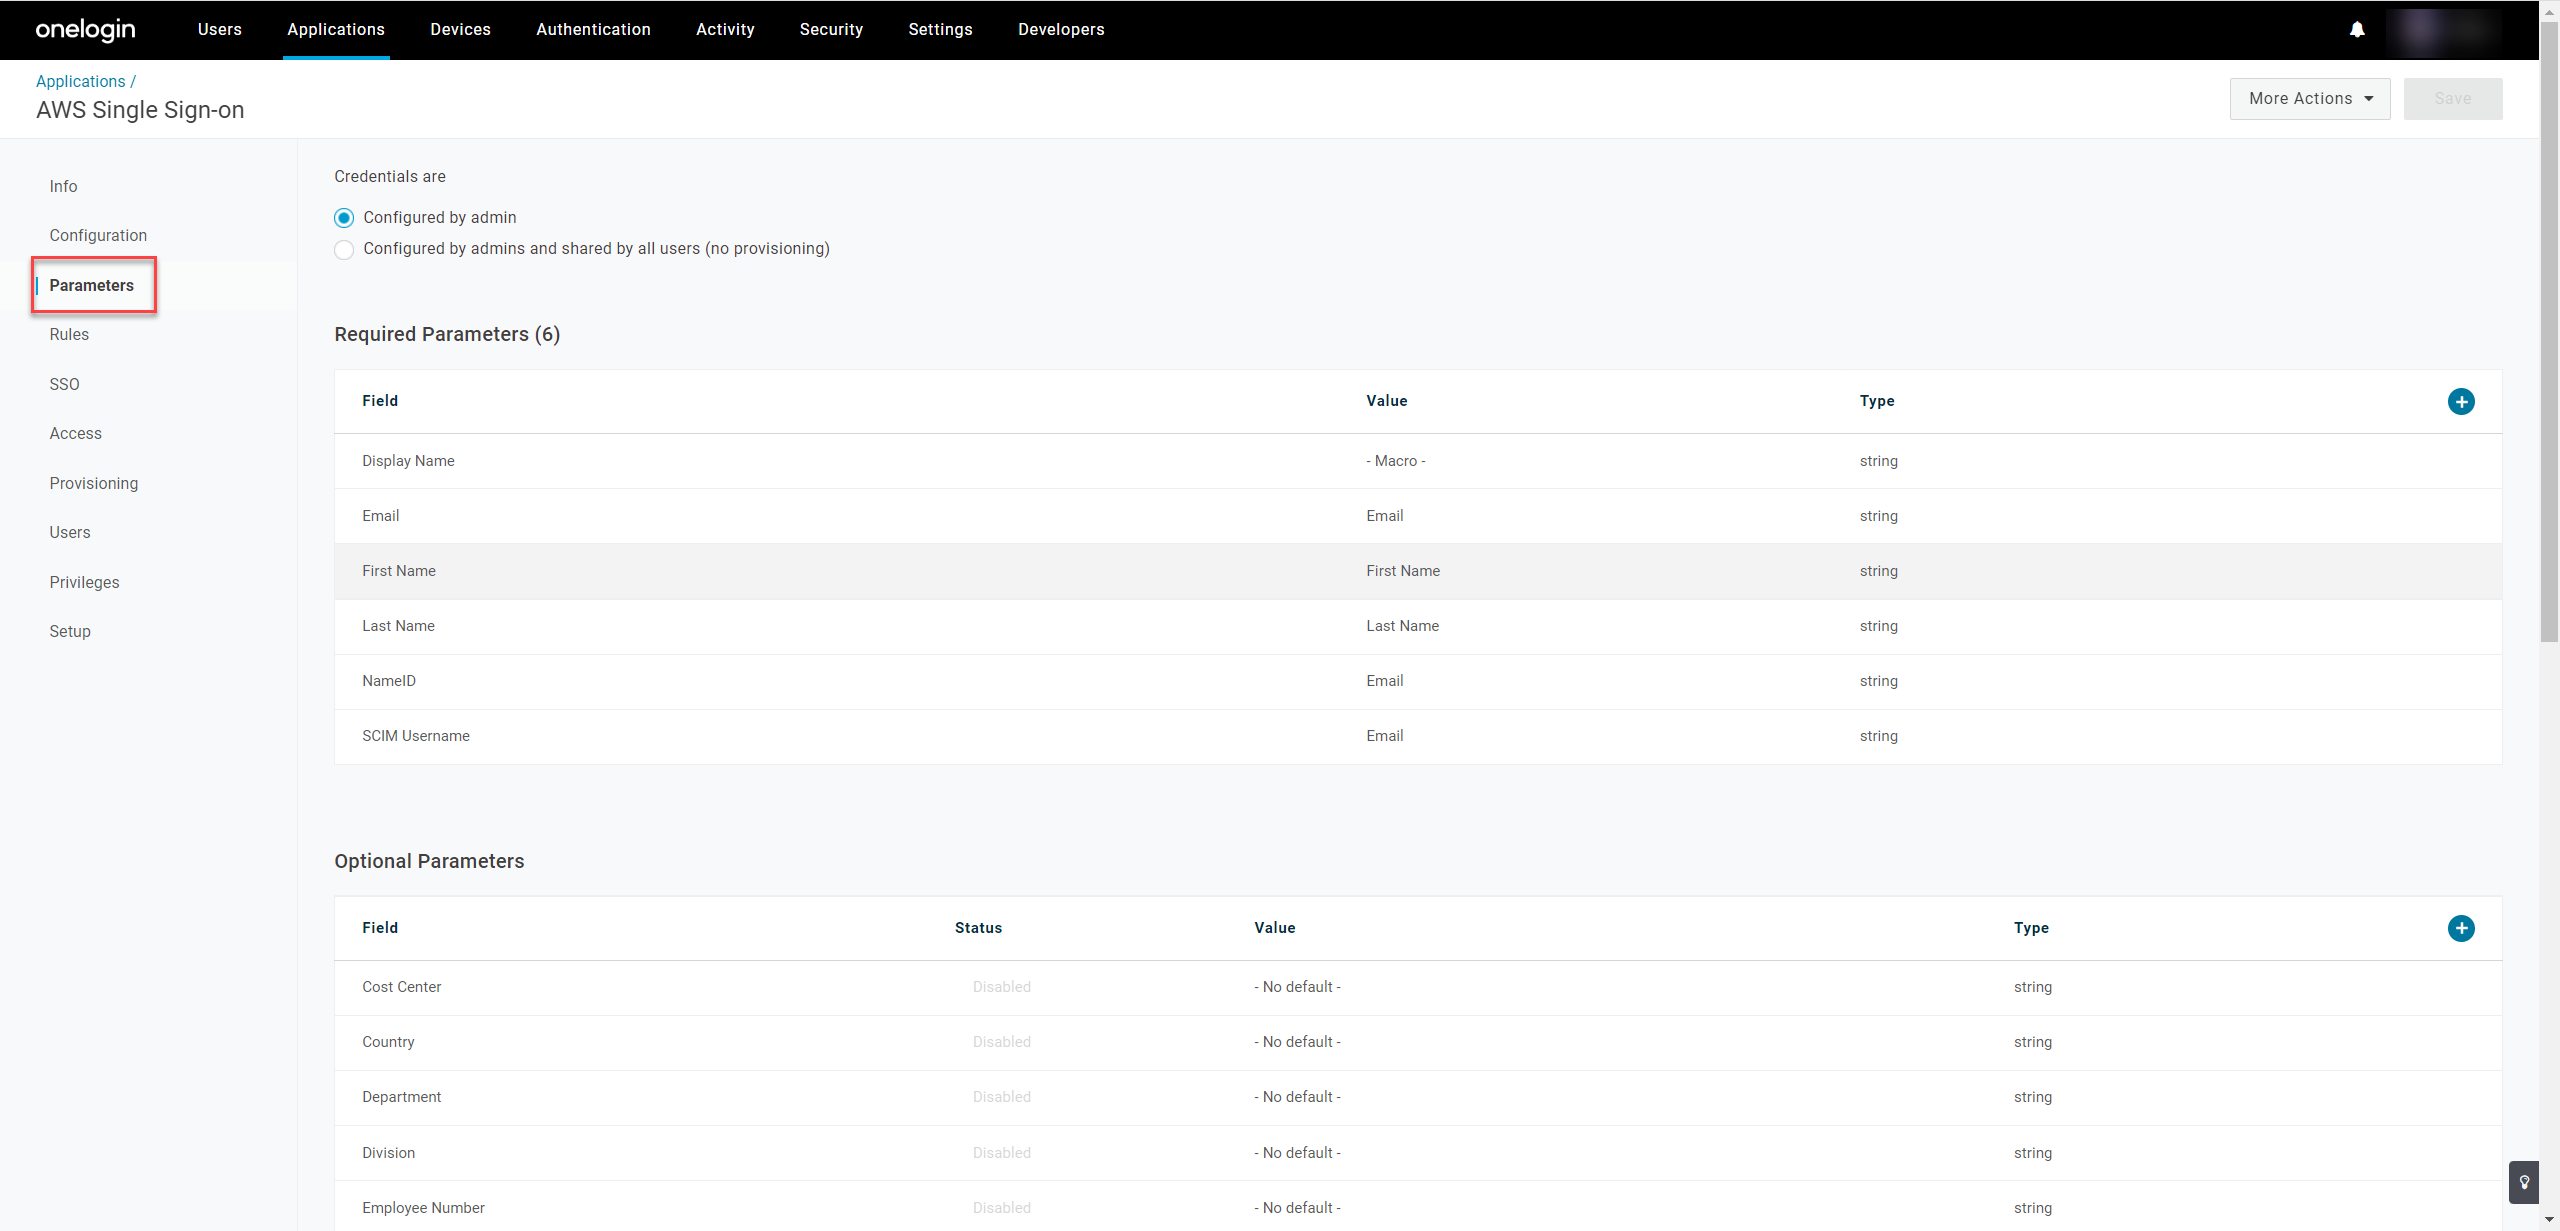Open the More Actions dropdown

pos(2310,98)
